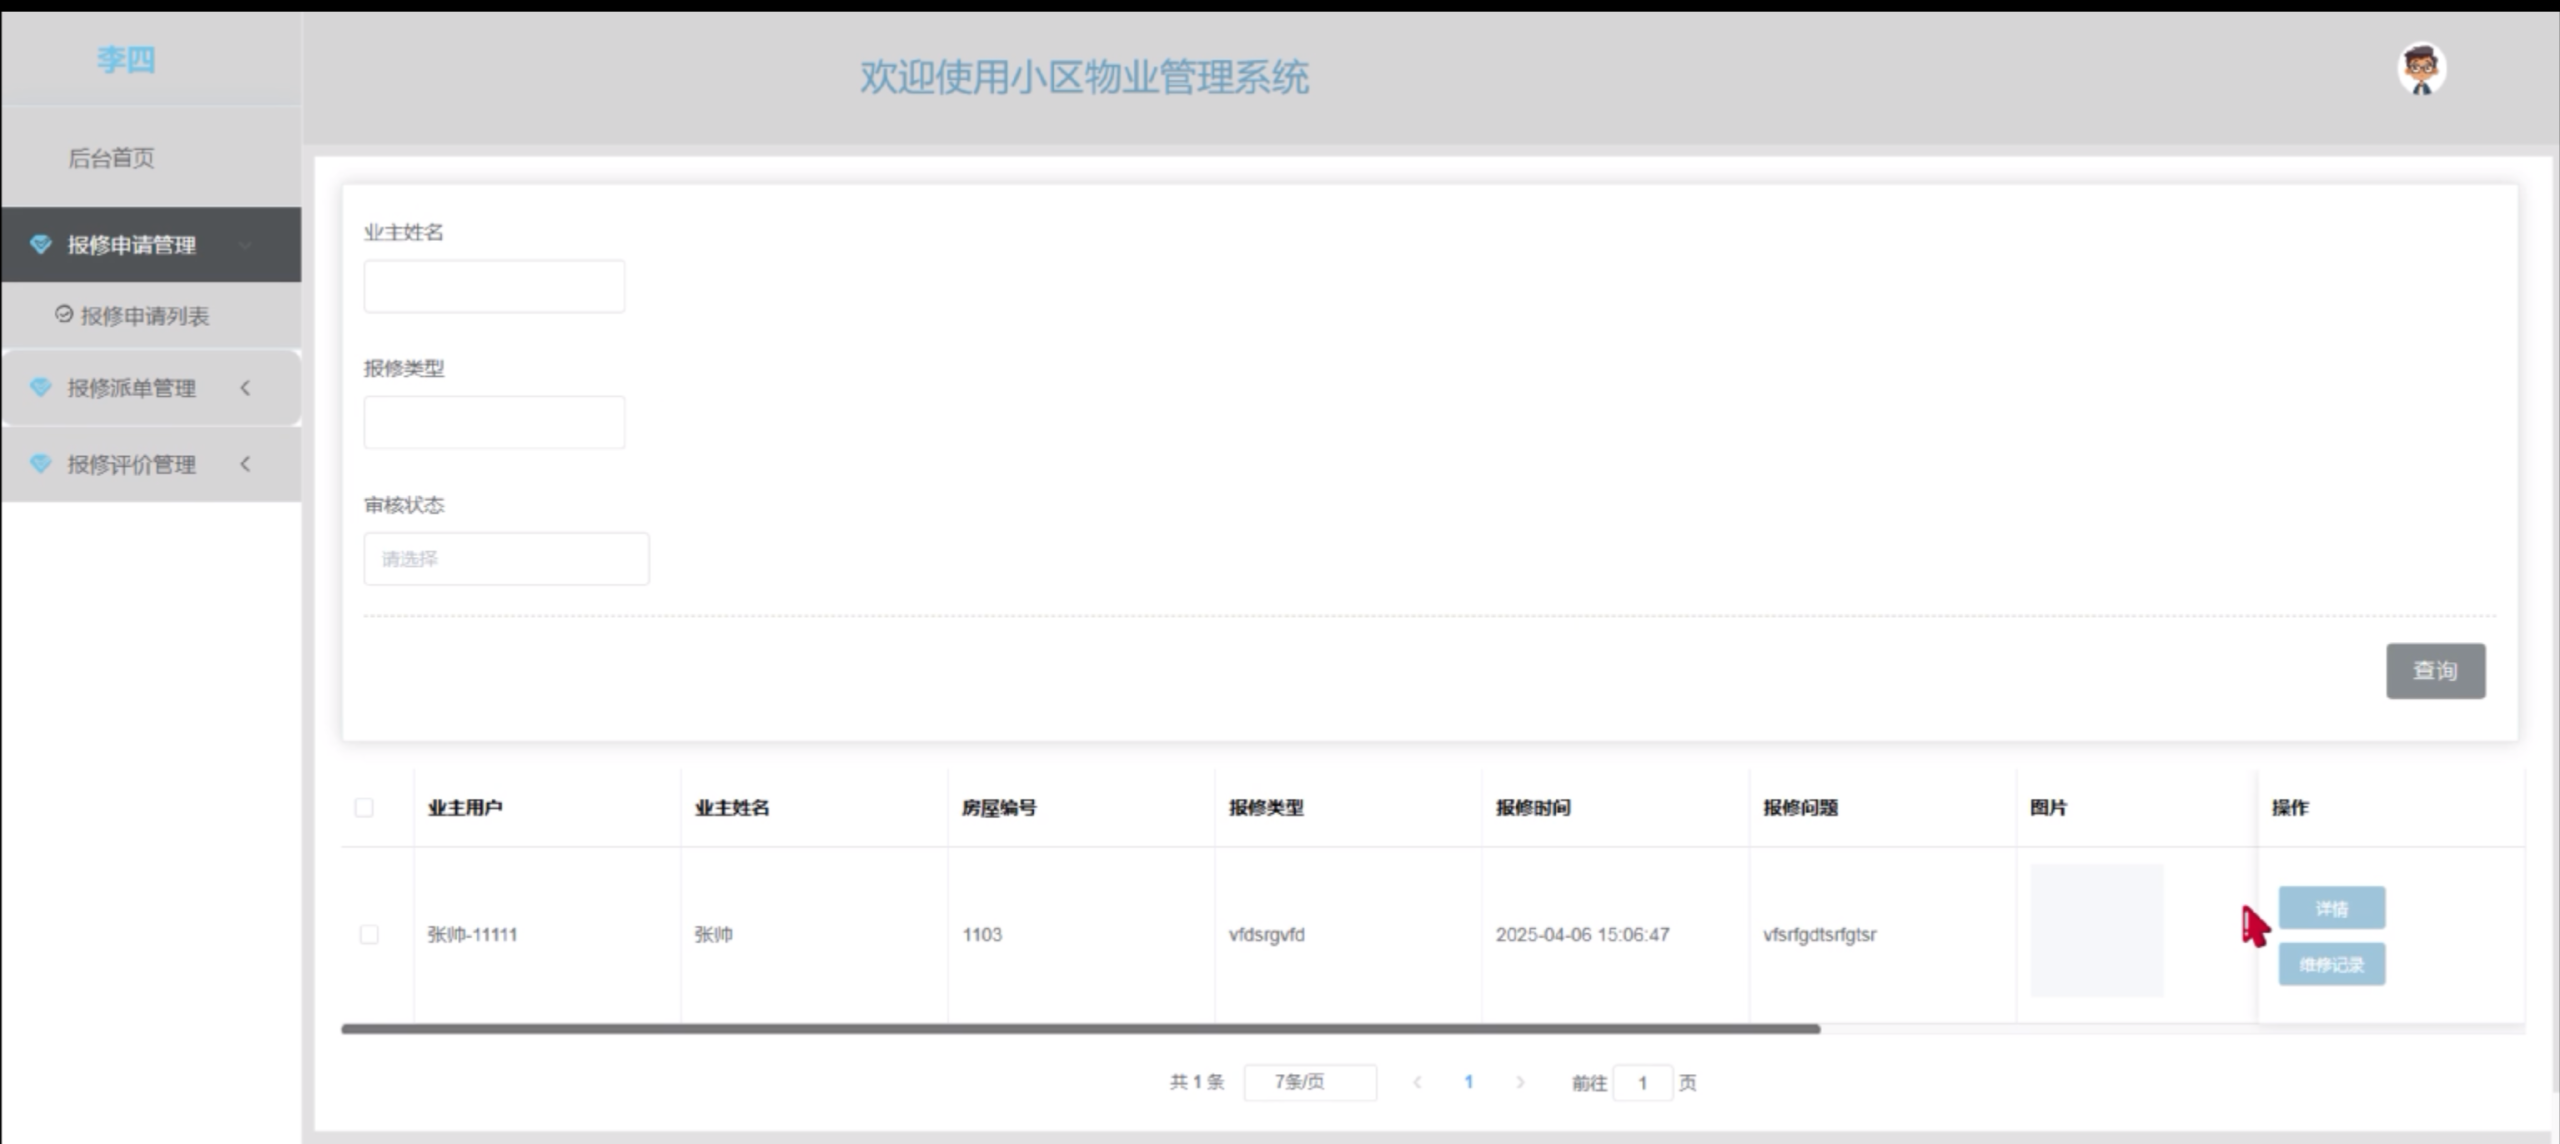The image size is (2560, 1144).
Task: Click the horizontal scrollbar below the table
Action: click(1080, 1028)
